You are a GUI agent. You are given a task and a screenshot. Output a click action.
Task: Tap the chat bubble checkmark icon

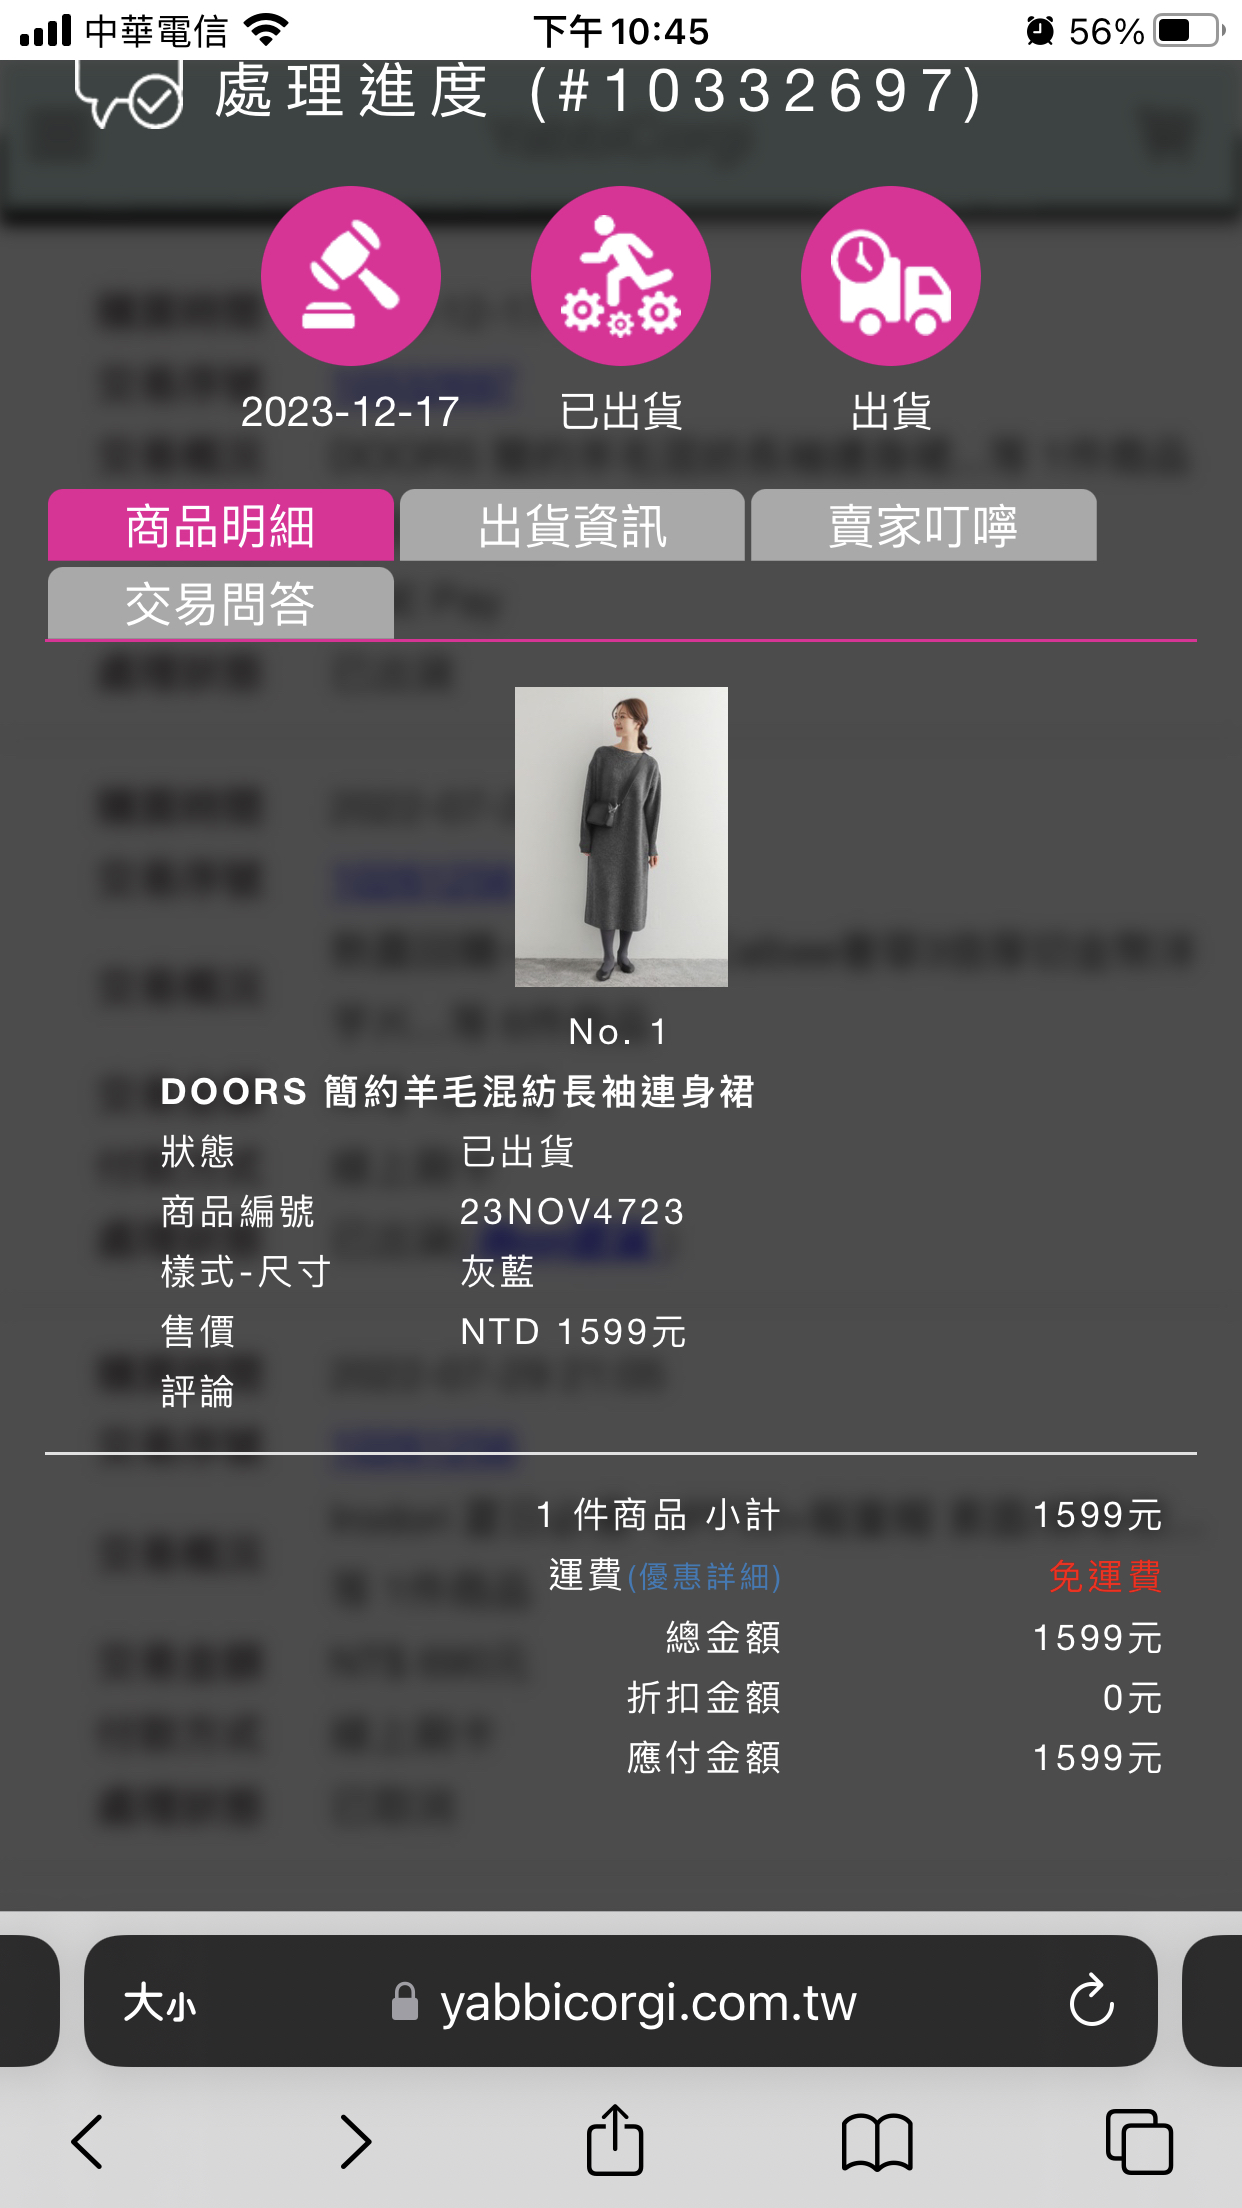[x=129, y=94]
